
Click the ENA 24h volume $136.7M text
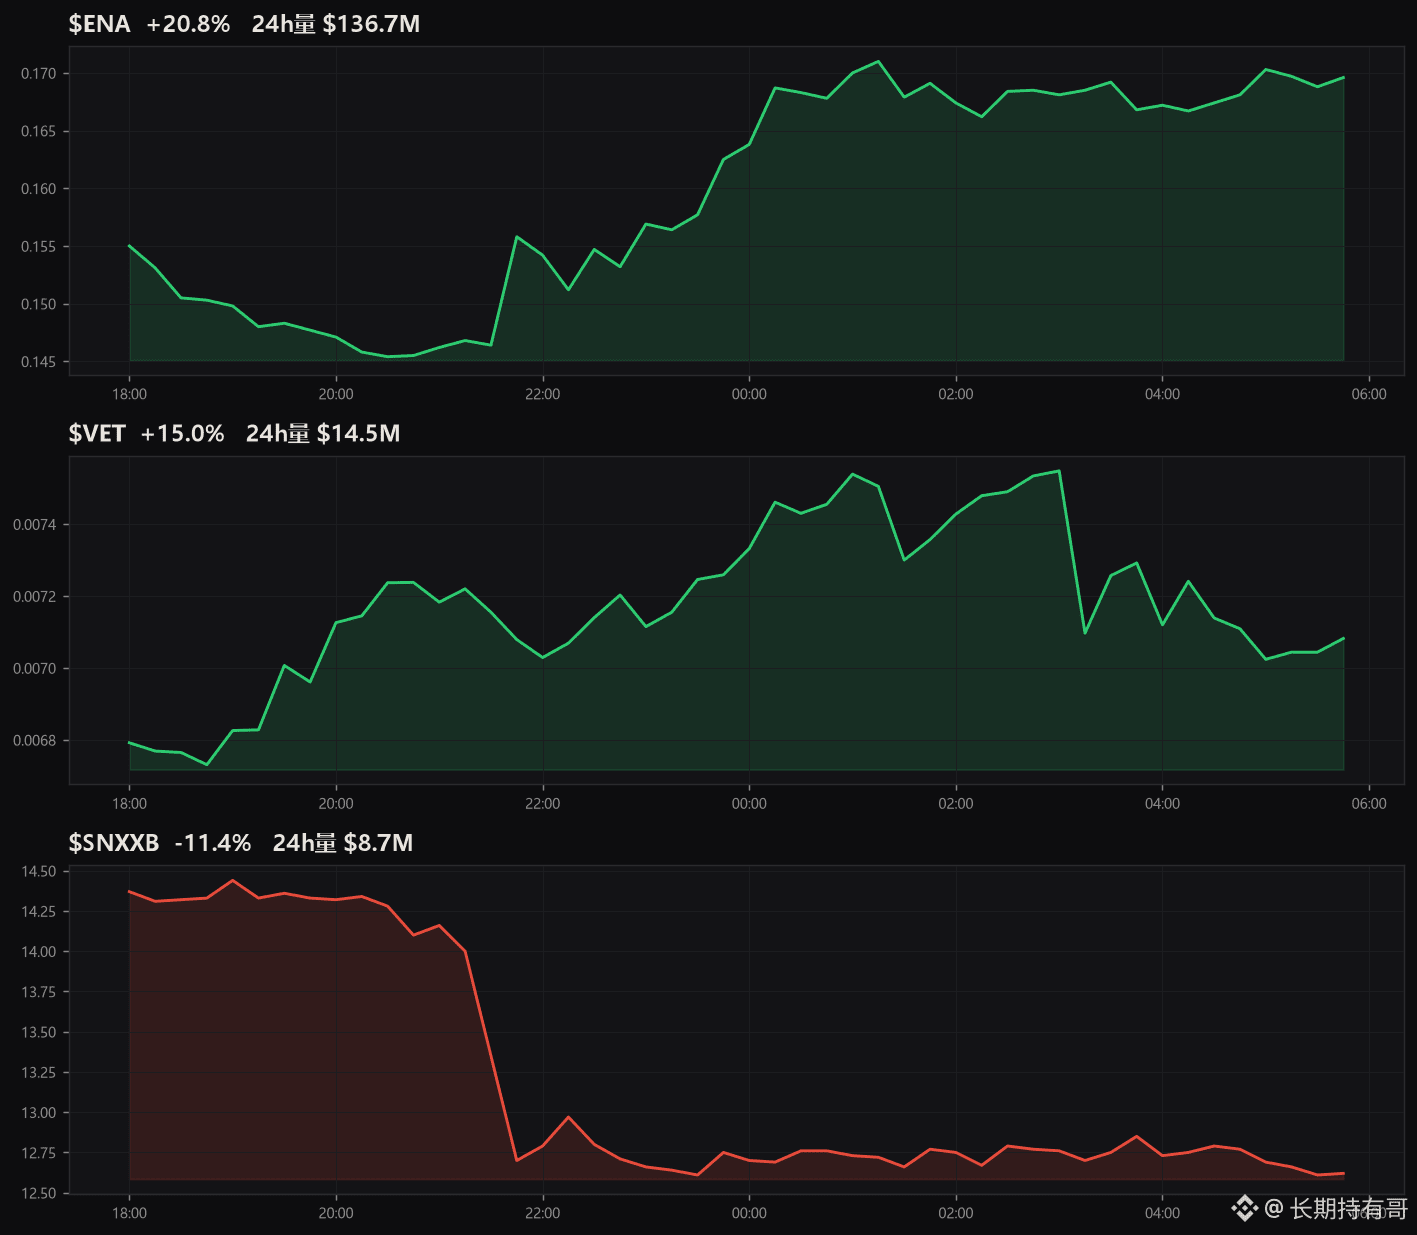pos(336,24)
